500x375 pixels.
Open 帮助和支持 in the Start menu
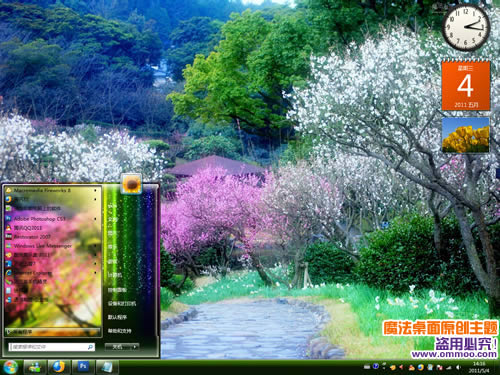[119, 331]
